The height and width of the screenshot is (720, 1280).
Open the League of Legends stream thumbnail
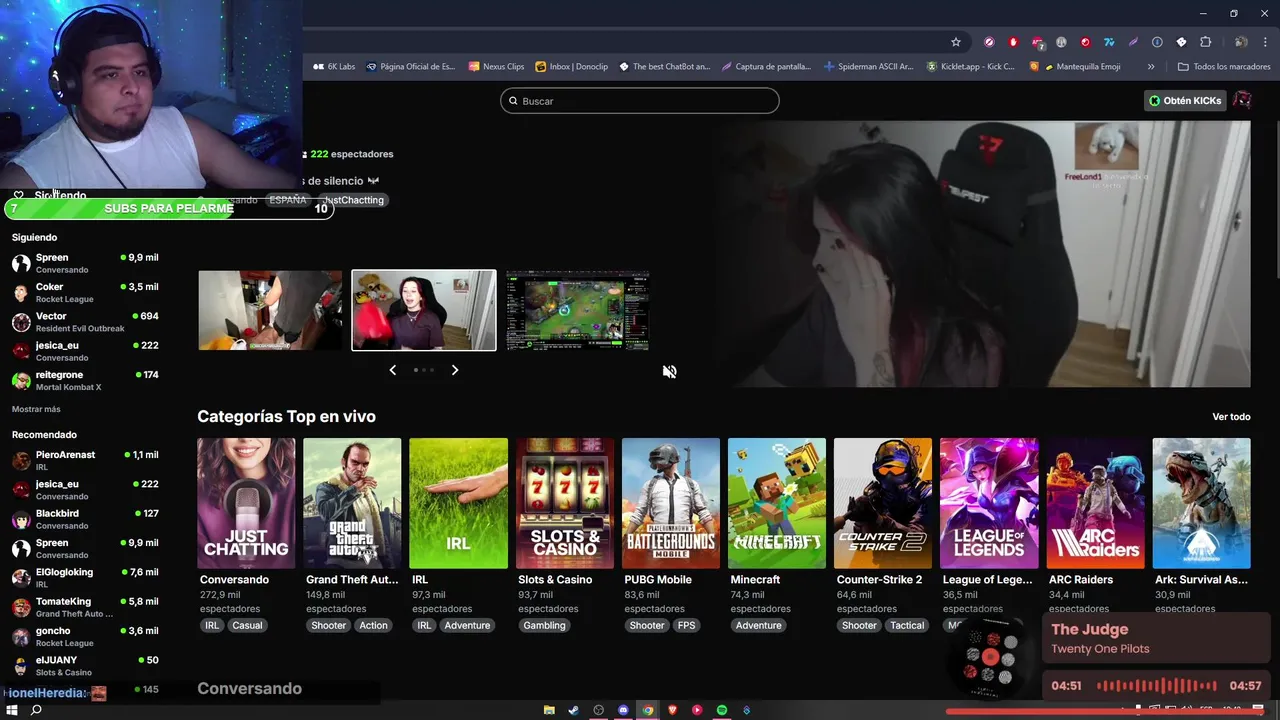[578, 310]
